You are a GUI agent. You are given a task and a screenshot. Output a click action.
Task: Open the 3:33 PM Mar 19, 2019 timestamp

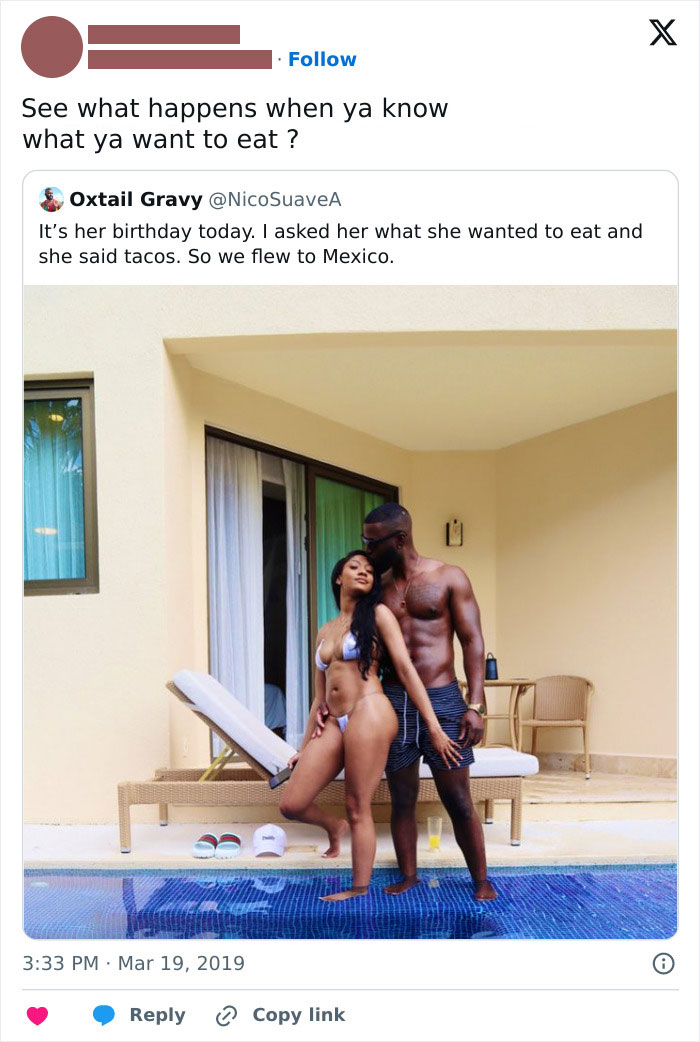[134, 963]
